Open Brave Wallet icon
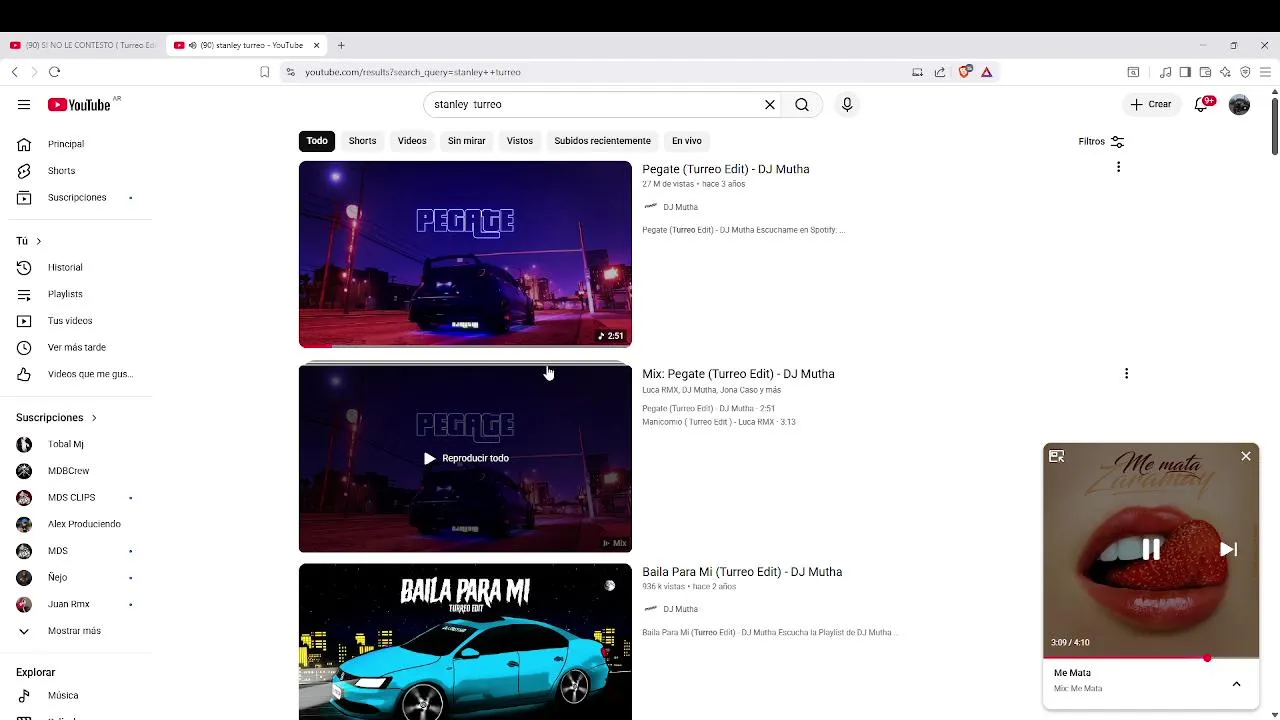The width and height of the screenshot is (1280, 720). pos(1205,72)
